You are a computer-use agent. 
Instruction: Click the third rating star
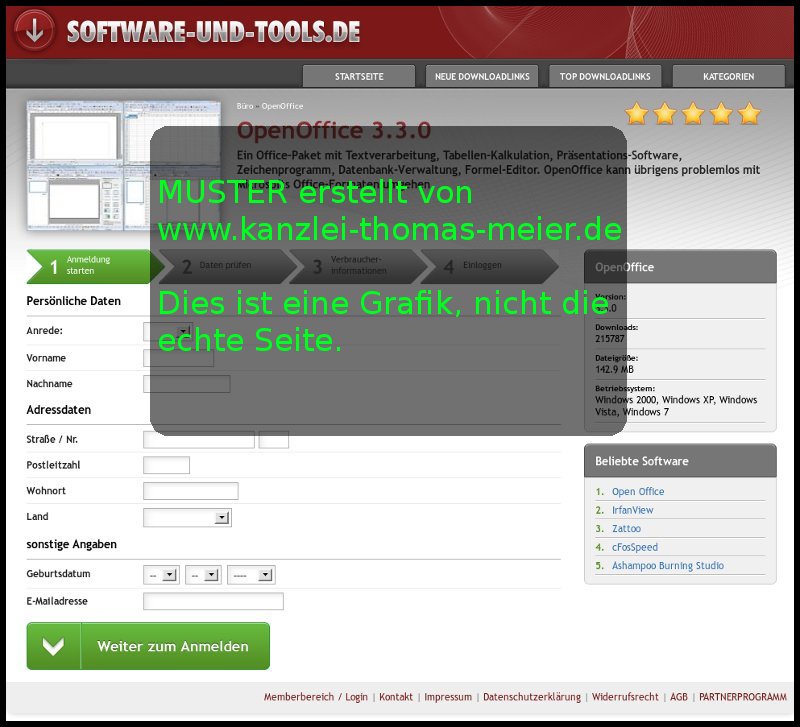click(x=693, y=113)
